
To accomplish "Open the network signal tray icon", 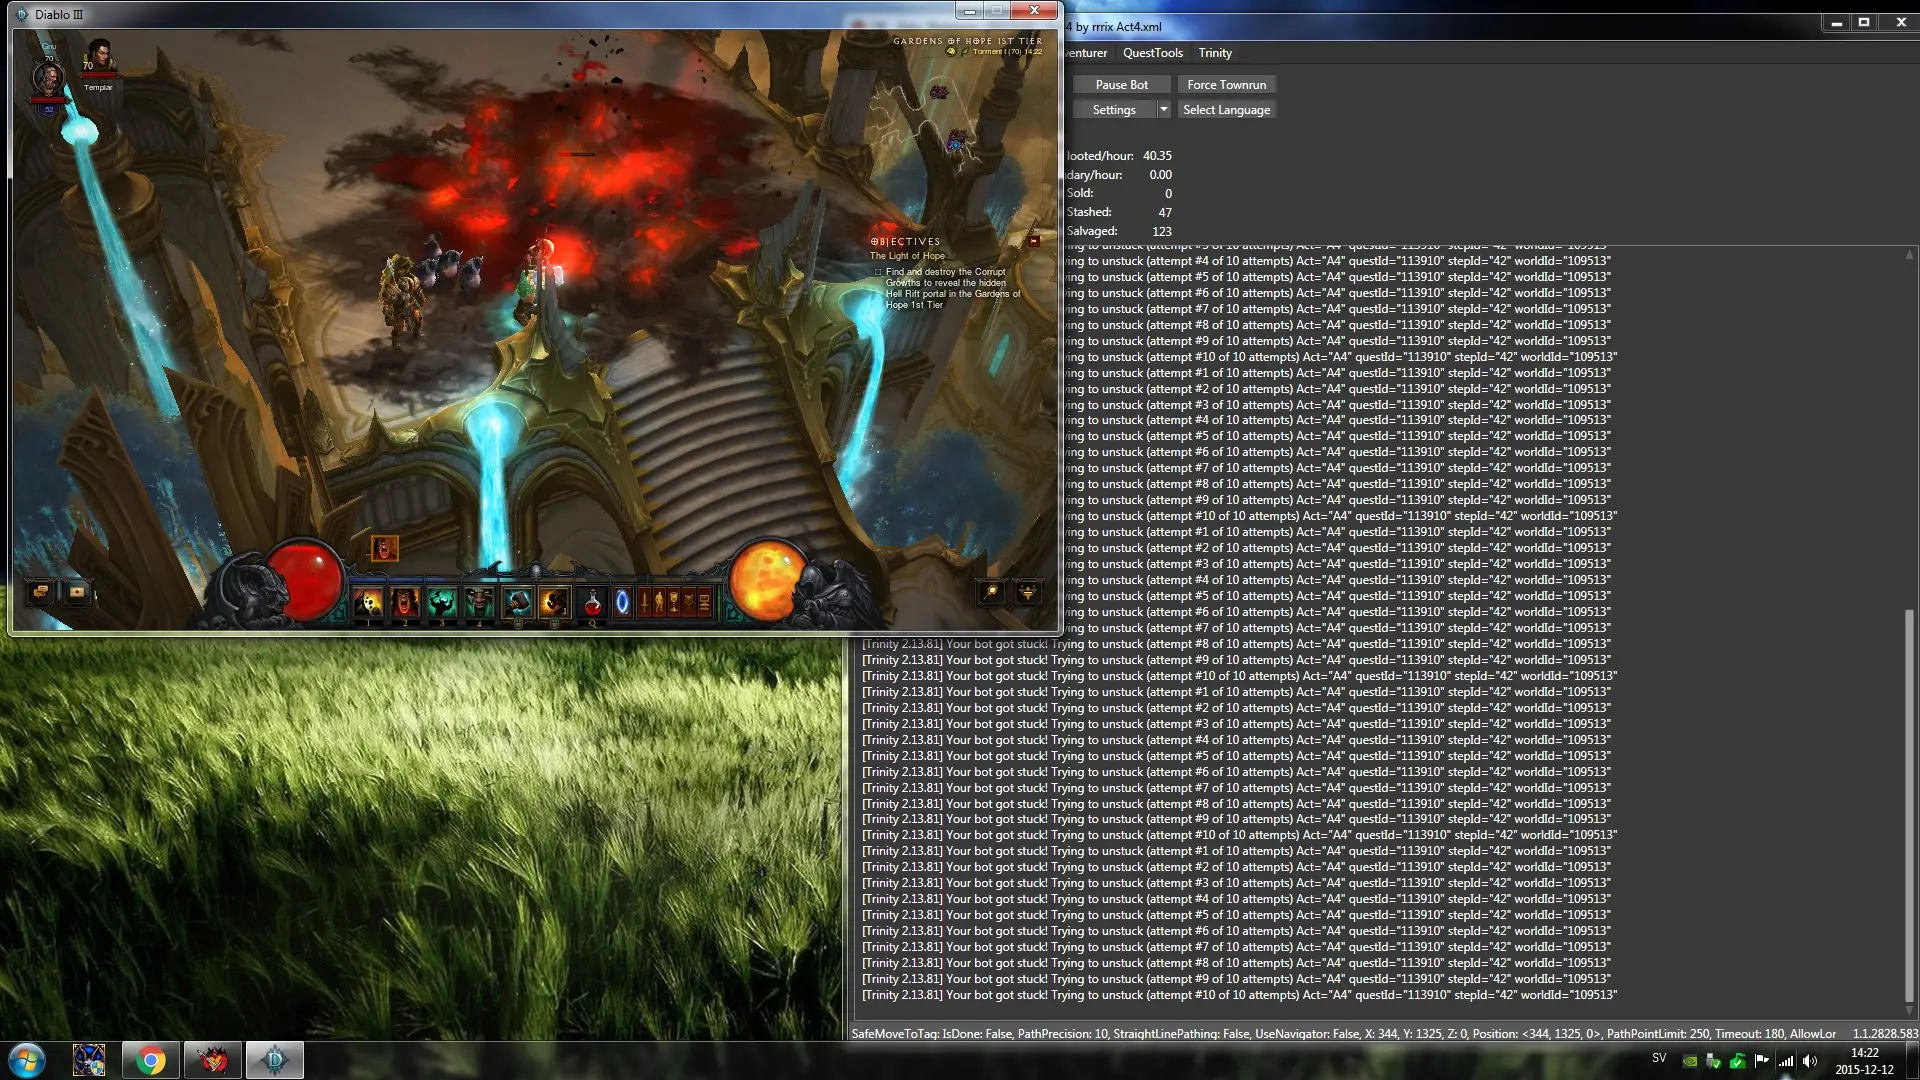I will [x=1786, y=1061].
